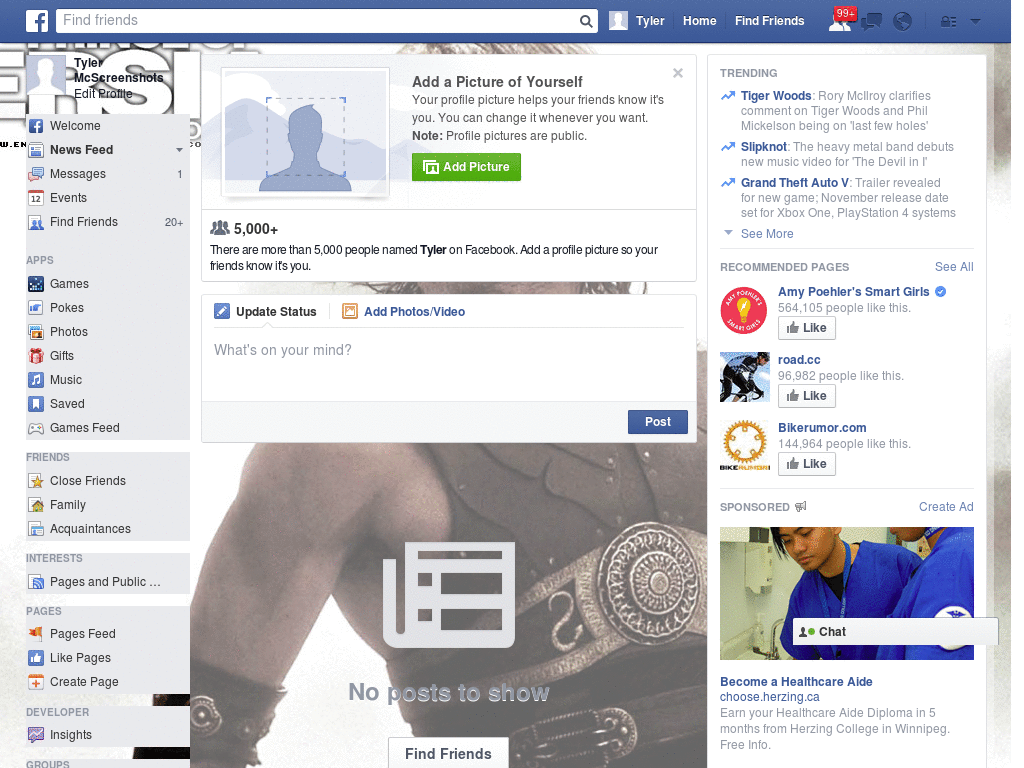
Task: Like Amy Poehler's Smart Girls page
Action: tap(807, 328)
